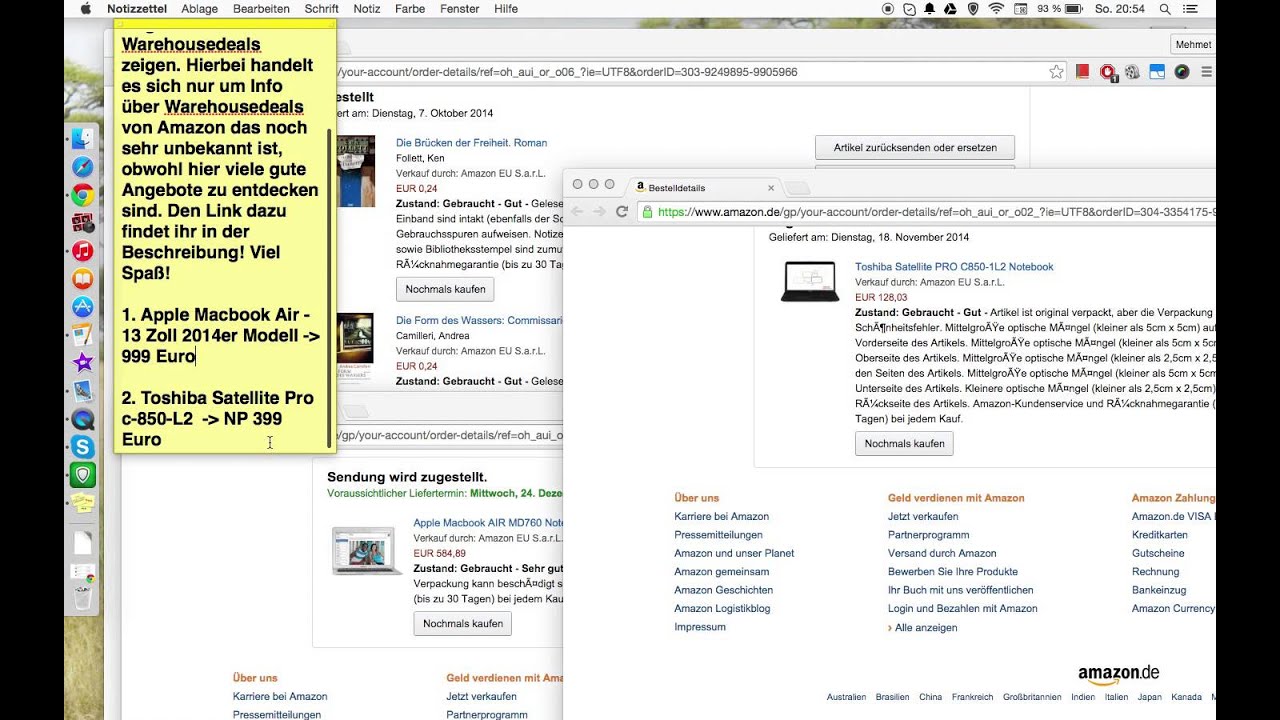Open iTunes music app in dock
The width and height of the screenshot is (1280, 720).
point(83,251)
